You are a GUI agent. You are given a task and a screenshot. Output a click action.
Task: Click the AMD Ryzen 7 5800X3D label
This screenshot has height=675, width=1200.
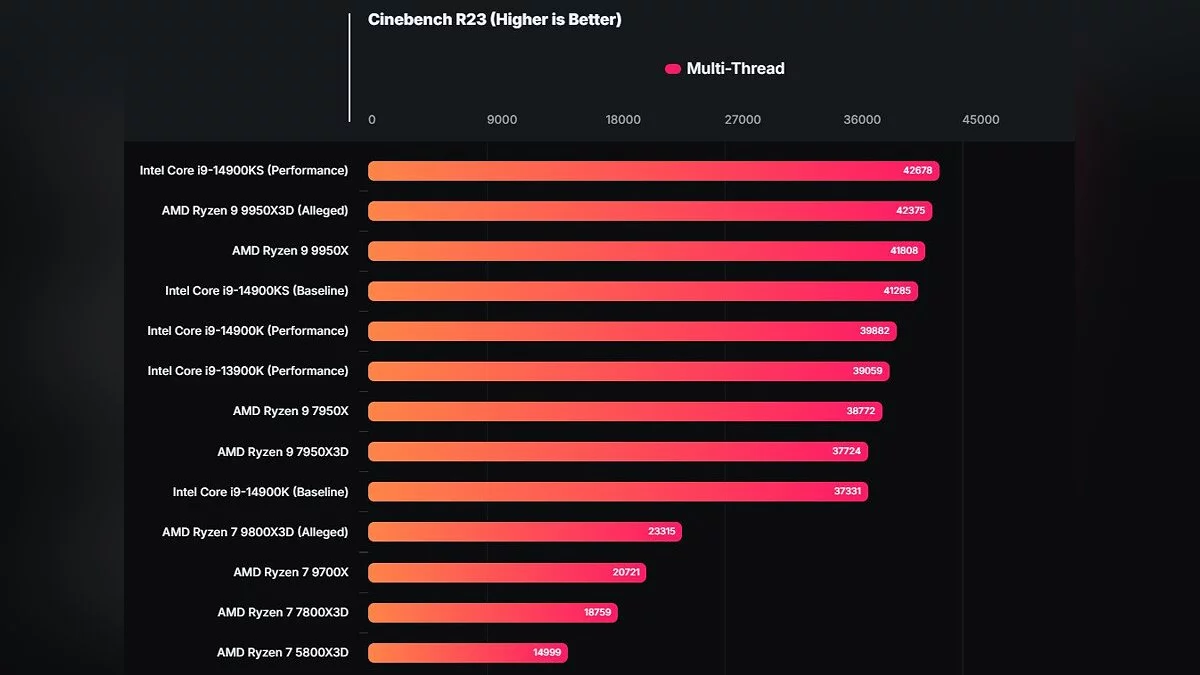[x=283, y=653]
